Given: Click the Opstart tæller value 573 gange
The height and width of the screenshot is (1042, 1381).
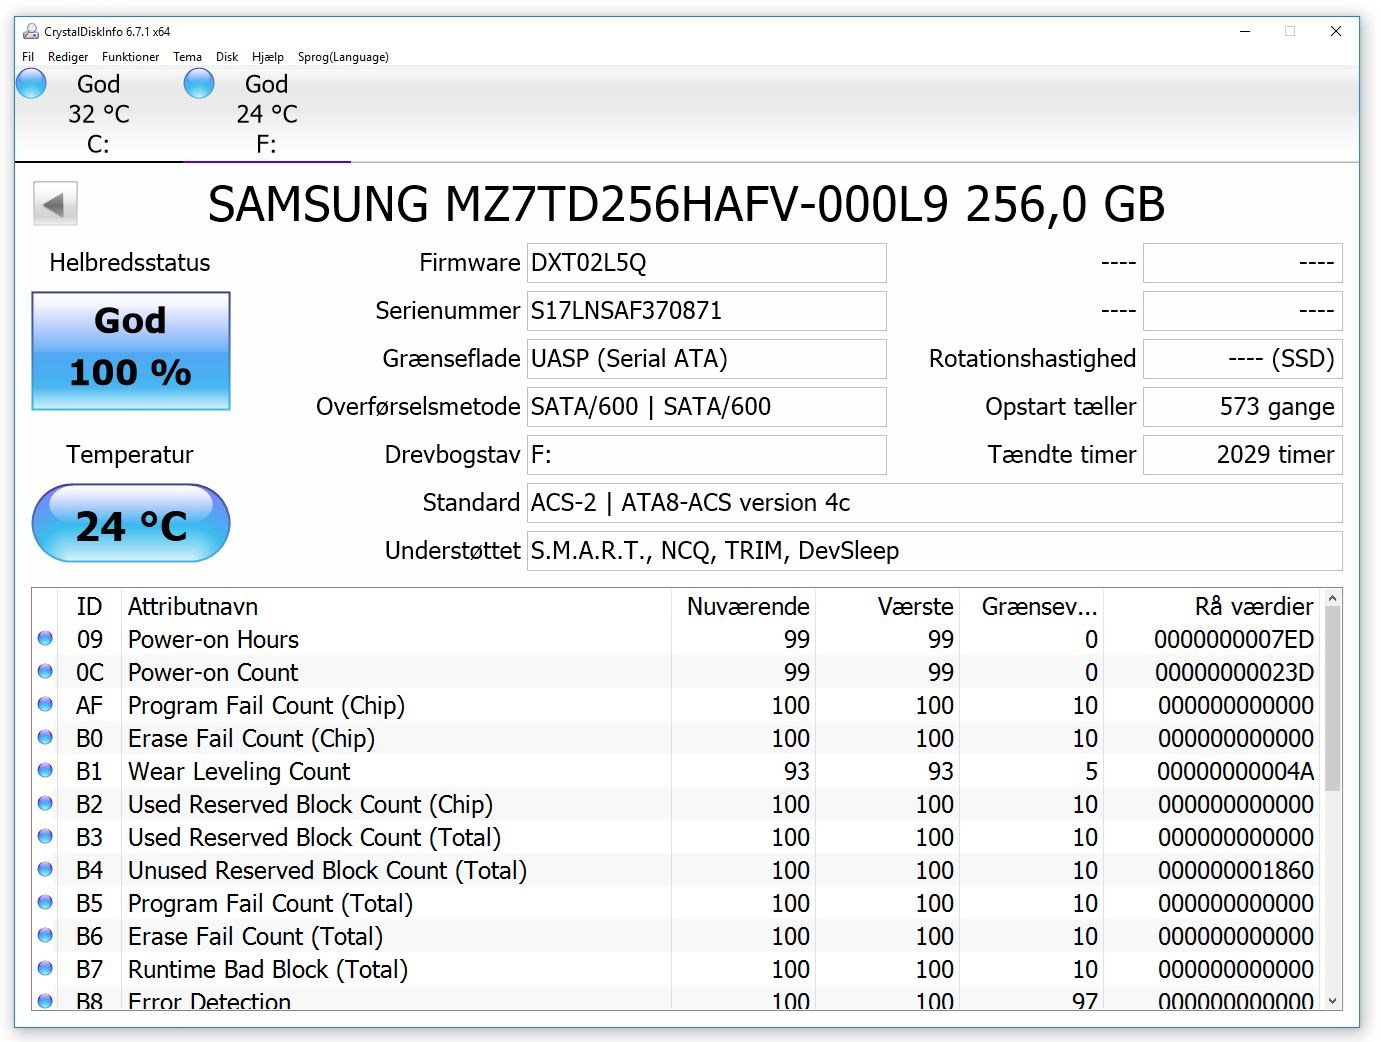Looking at the screenshot, I should coord(1243,407).
